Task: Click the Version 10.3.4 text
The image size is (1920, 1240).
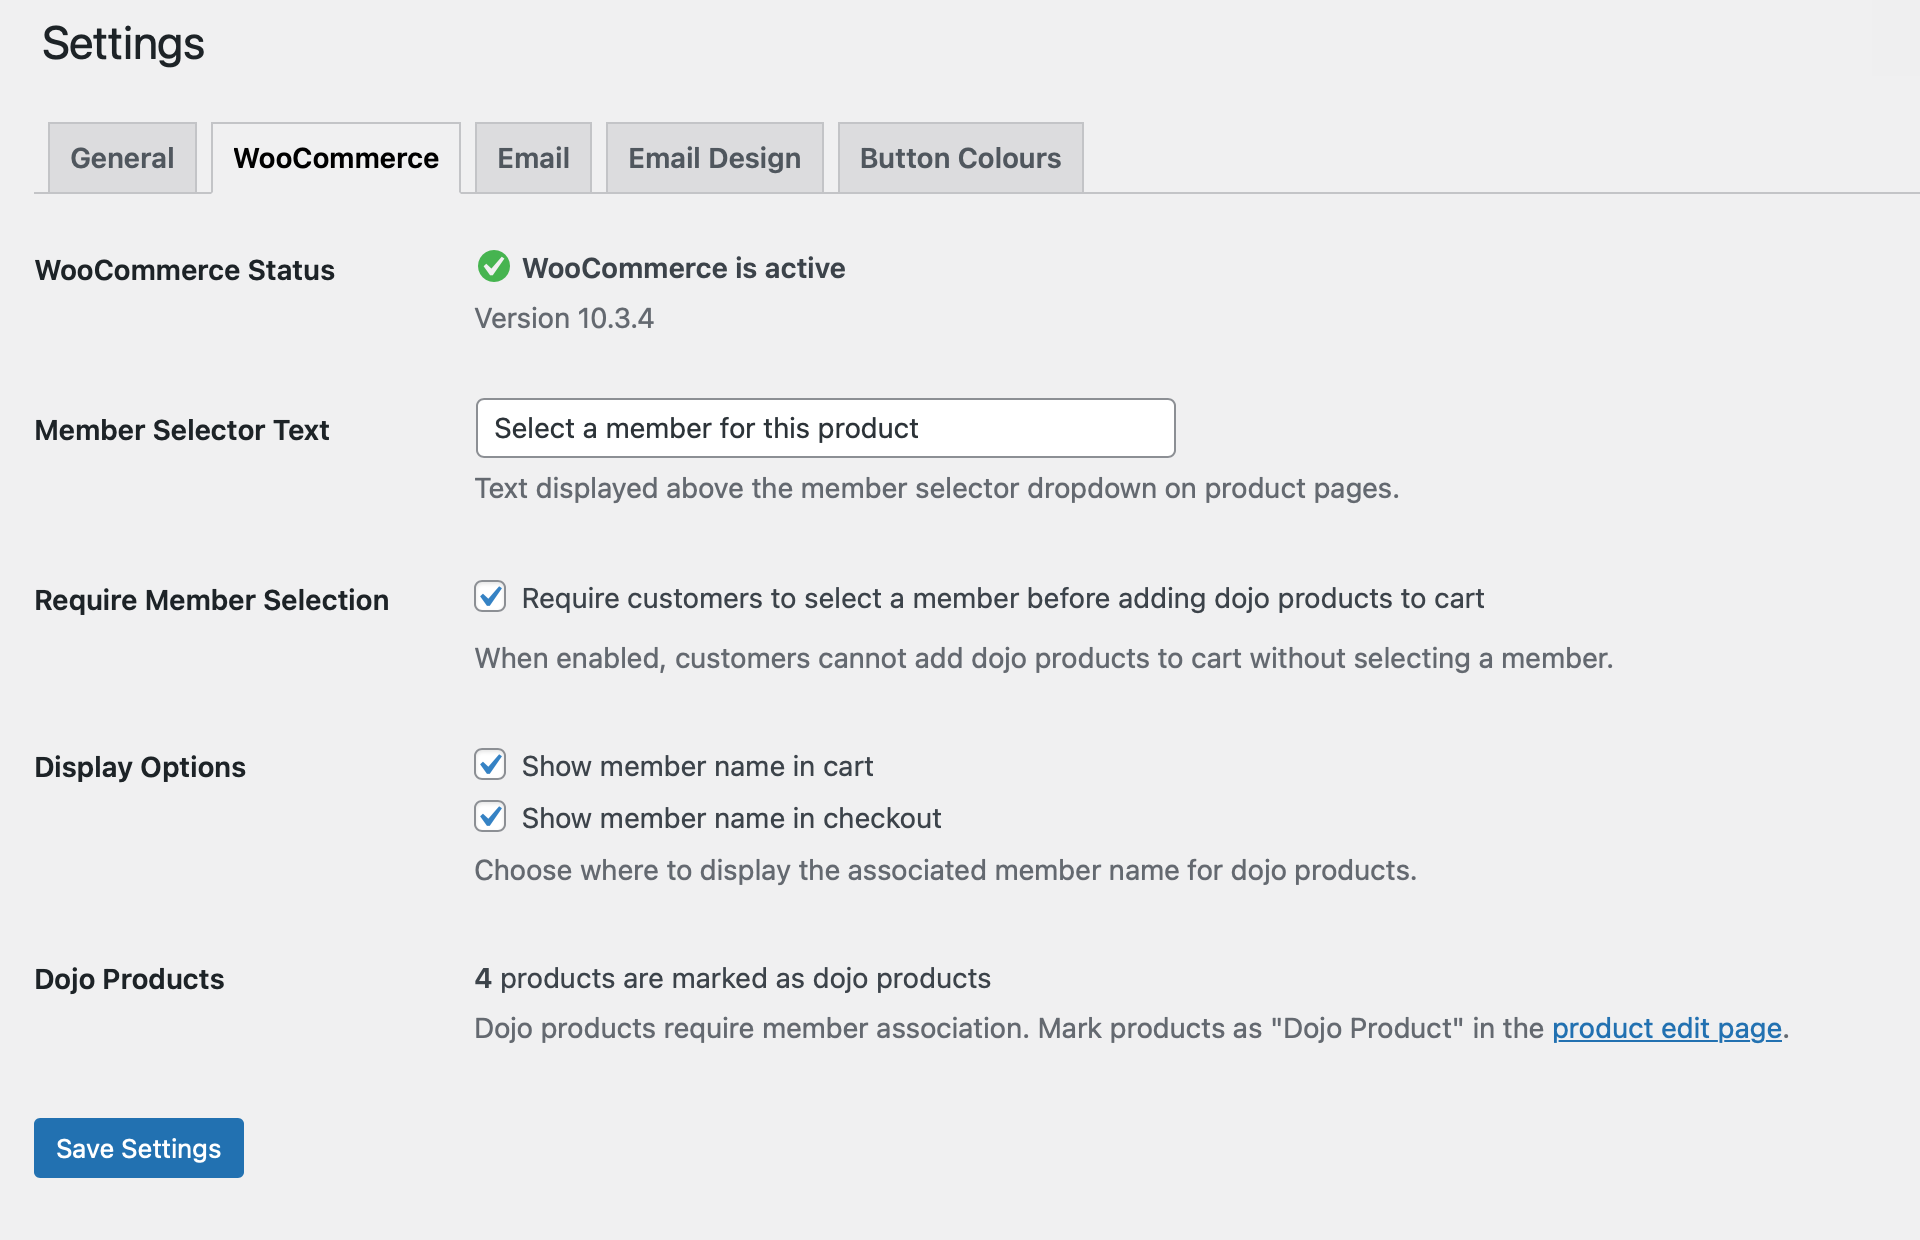Action: tap(563, 318)
